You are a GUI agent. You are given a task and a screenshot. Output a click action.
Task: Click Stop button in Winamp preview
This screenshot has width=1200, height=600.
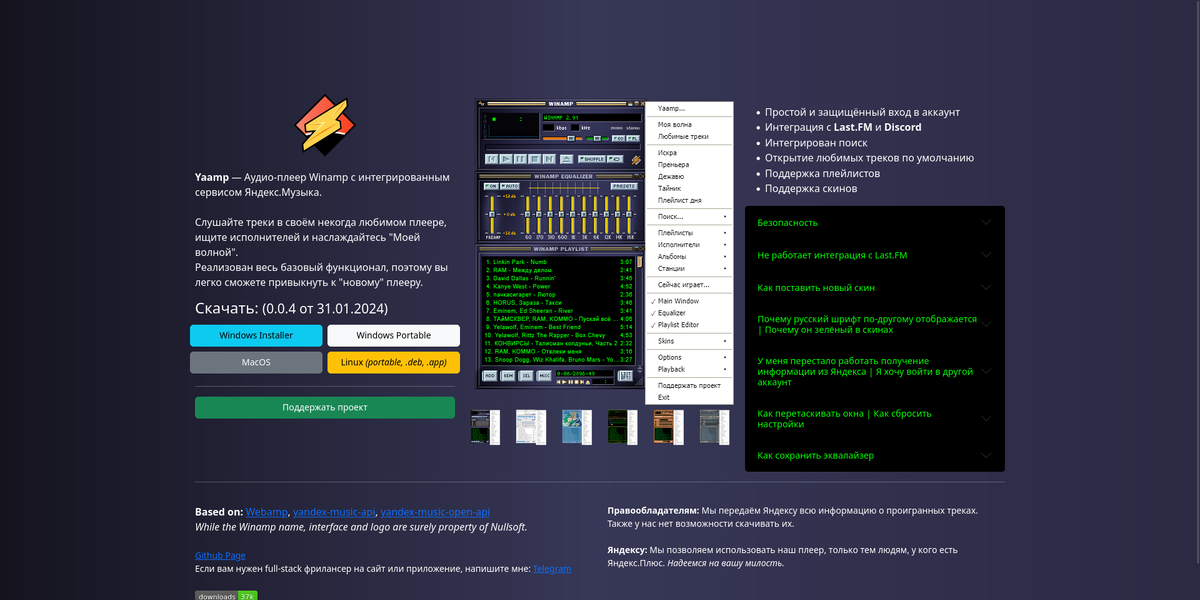click(534, 159)
